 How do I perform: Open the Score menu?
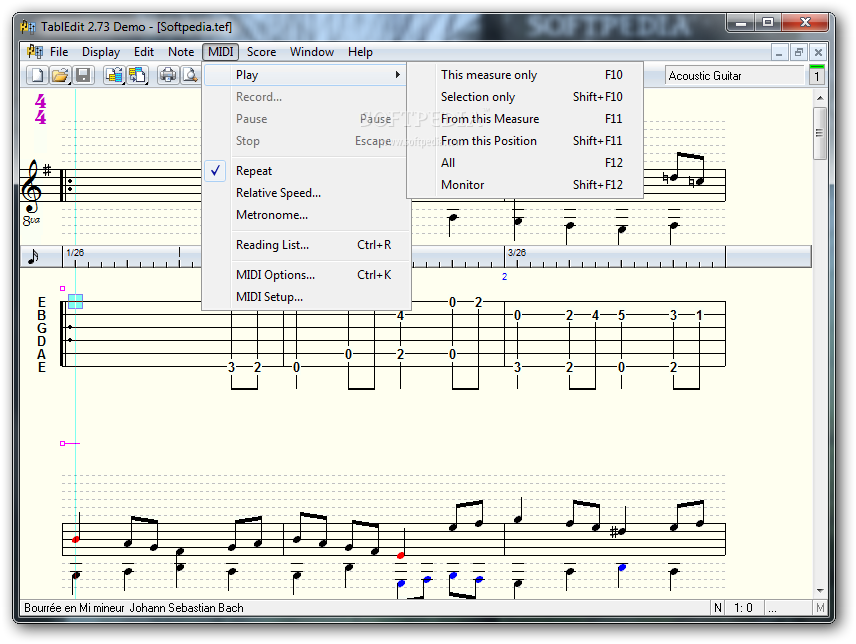[x=261, y=52]
